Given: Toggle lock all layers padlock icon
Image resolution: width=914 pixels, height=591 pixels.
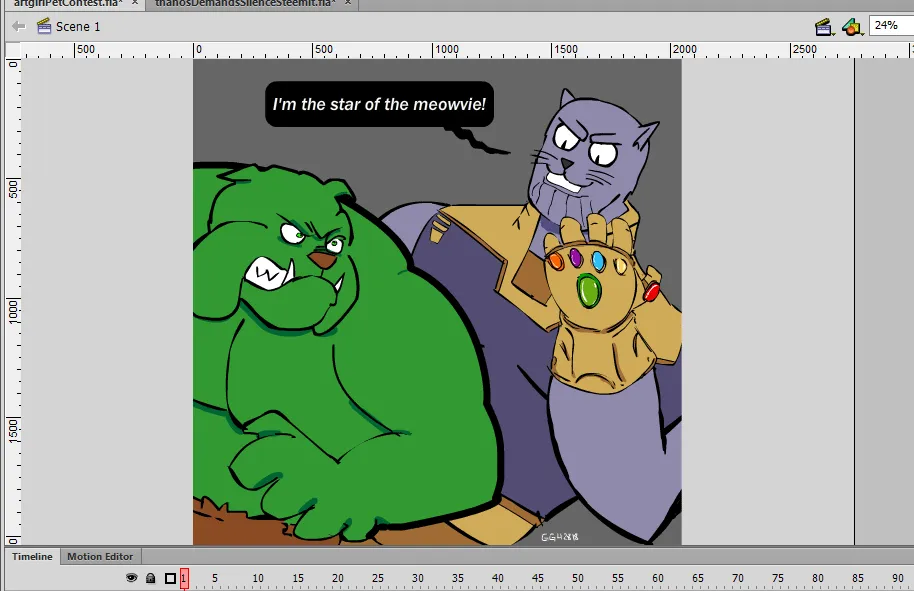Looking at the screenshot, I should coord(150,578).
